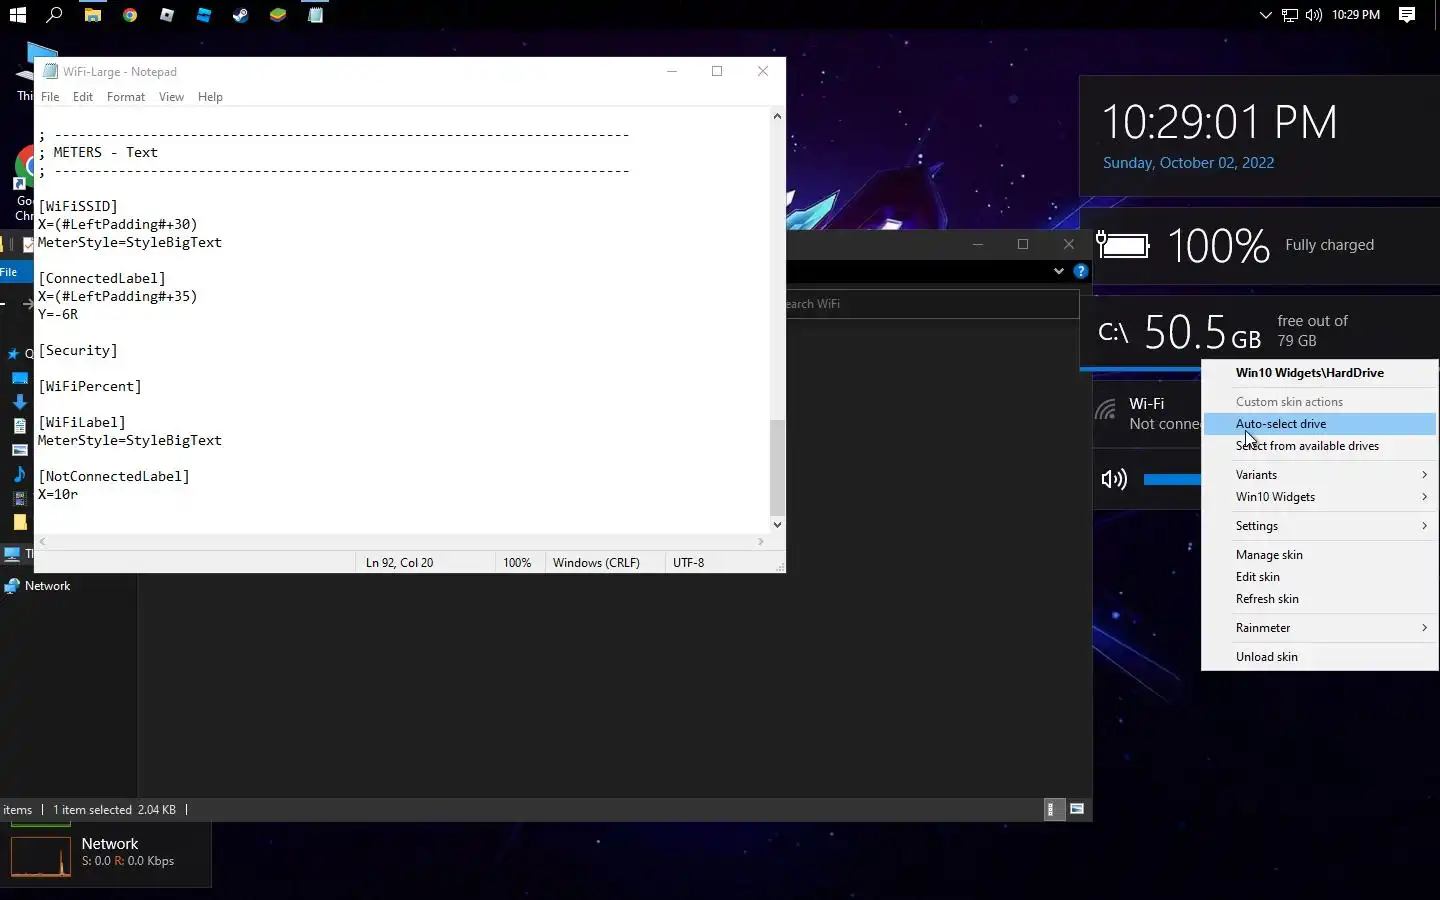This screenshot has height=900, width=1440.
Task: Click the battery widget icon
Action: click(x=1123, y=245)
